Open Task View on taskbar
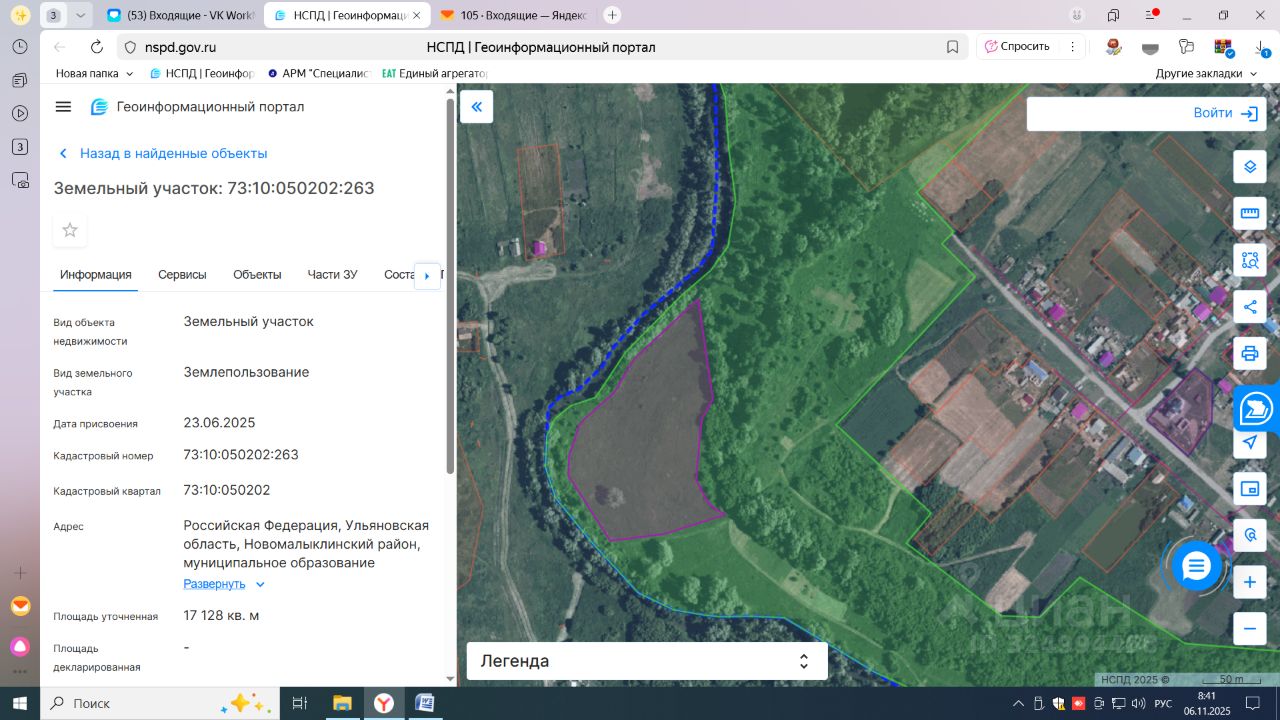Viewport: 1280px width, 720px height. coord(299,703)
